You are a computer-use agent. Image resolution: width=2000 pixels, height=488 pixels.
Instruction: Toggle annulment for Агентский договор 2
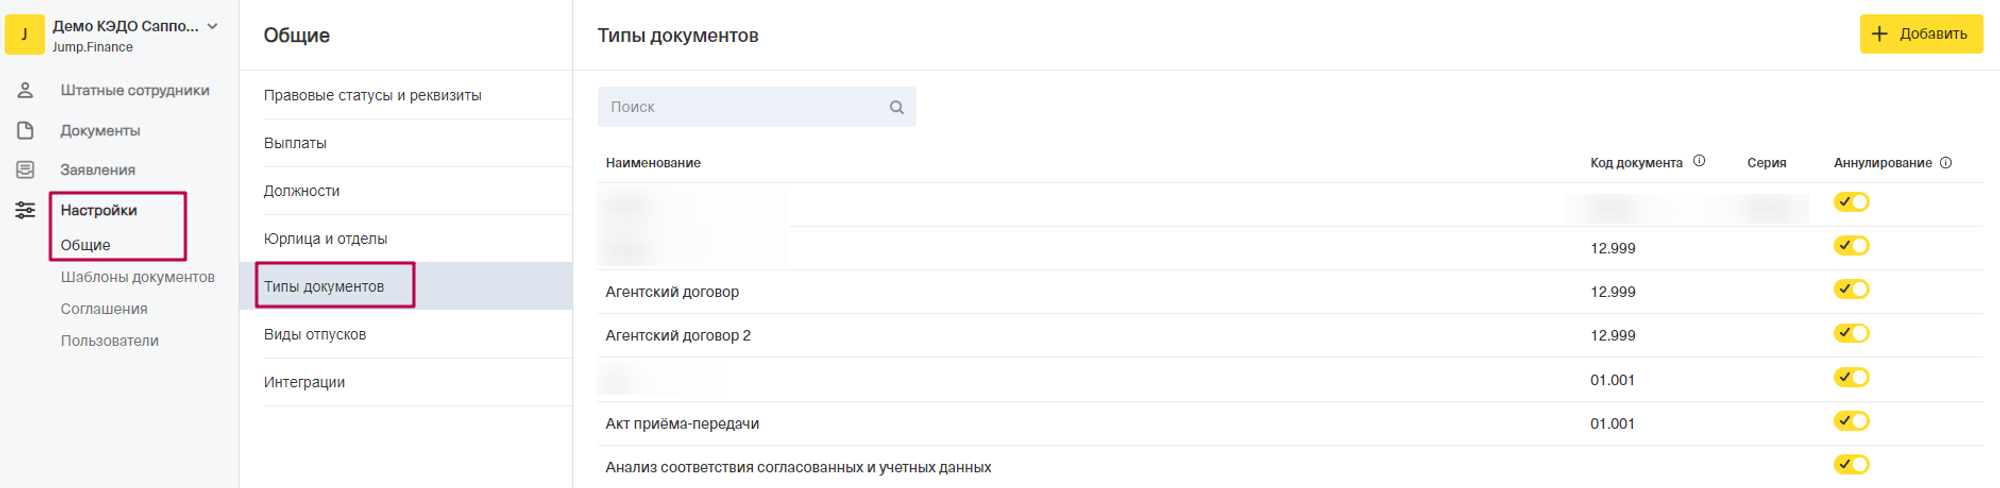[1851, 334]
